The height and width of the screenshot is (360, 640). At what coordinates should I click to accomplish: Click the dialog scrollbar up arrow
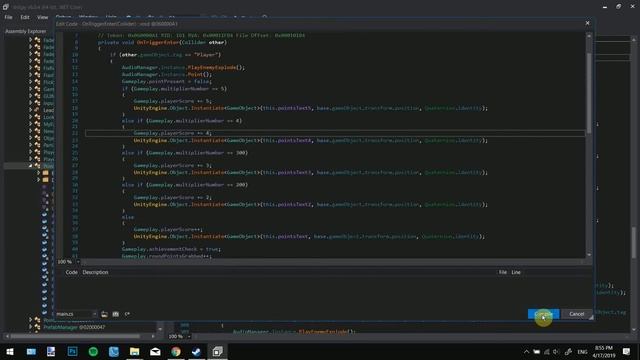(x=589, y=36)
